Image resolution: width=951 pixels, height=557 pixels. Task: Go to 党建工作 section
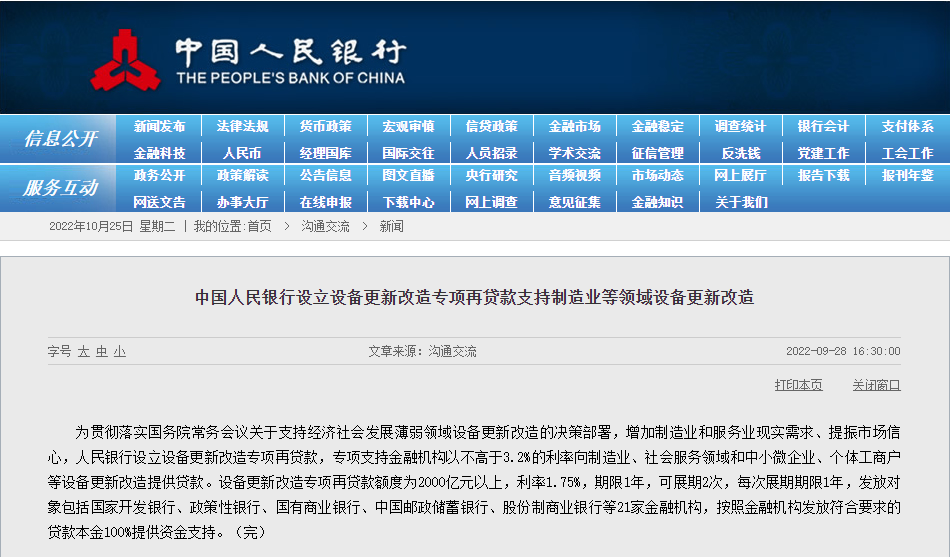click(x=824, y=153)
